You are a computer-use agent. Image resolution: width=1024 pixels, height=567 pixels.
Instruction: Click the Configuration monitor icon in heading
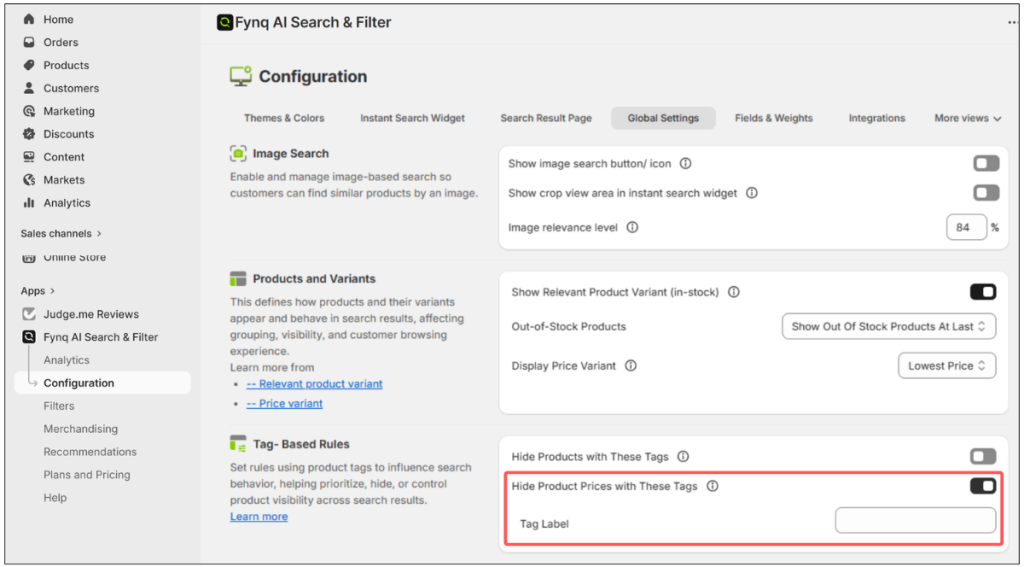click(x=241, y=76)
